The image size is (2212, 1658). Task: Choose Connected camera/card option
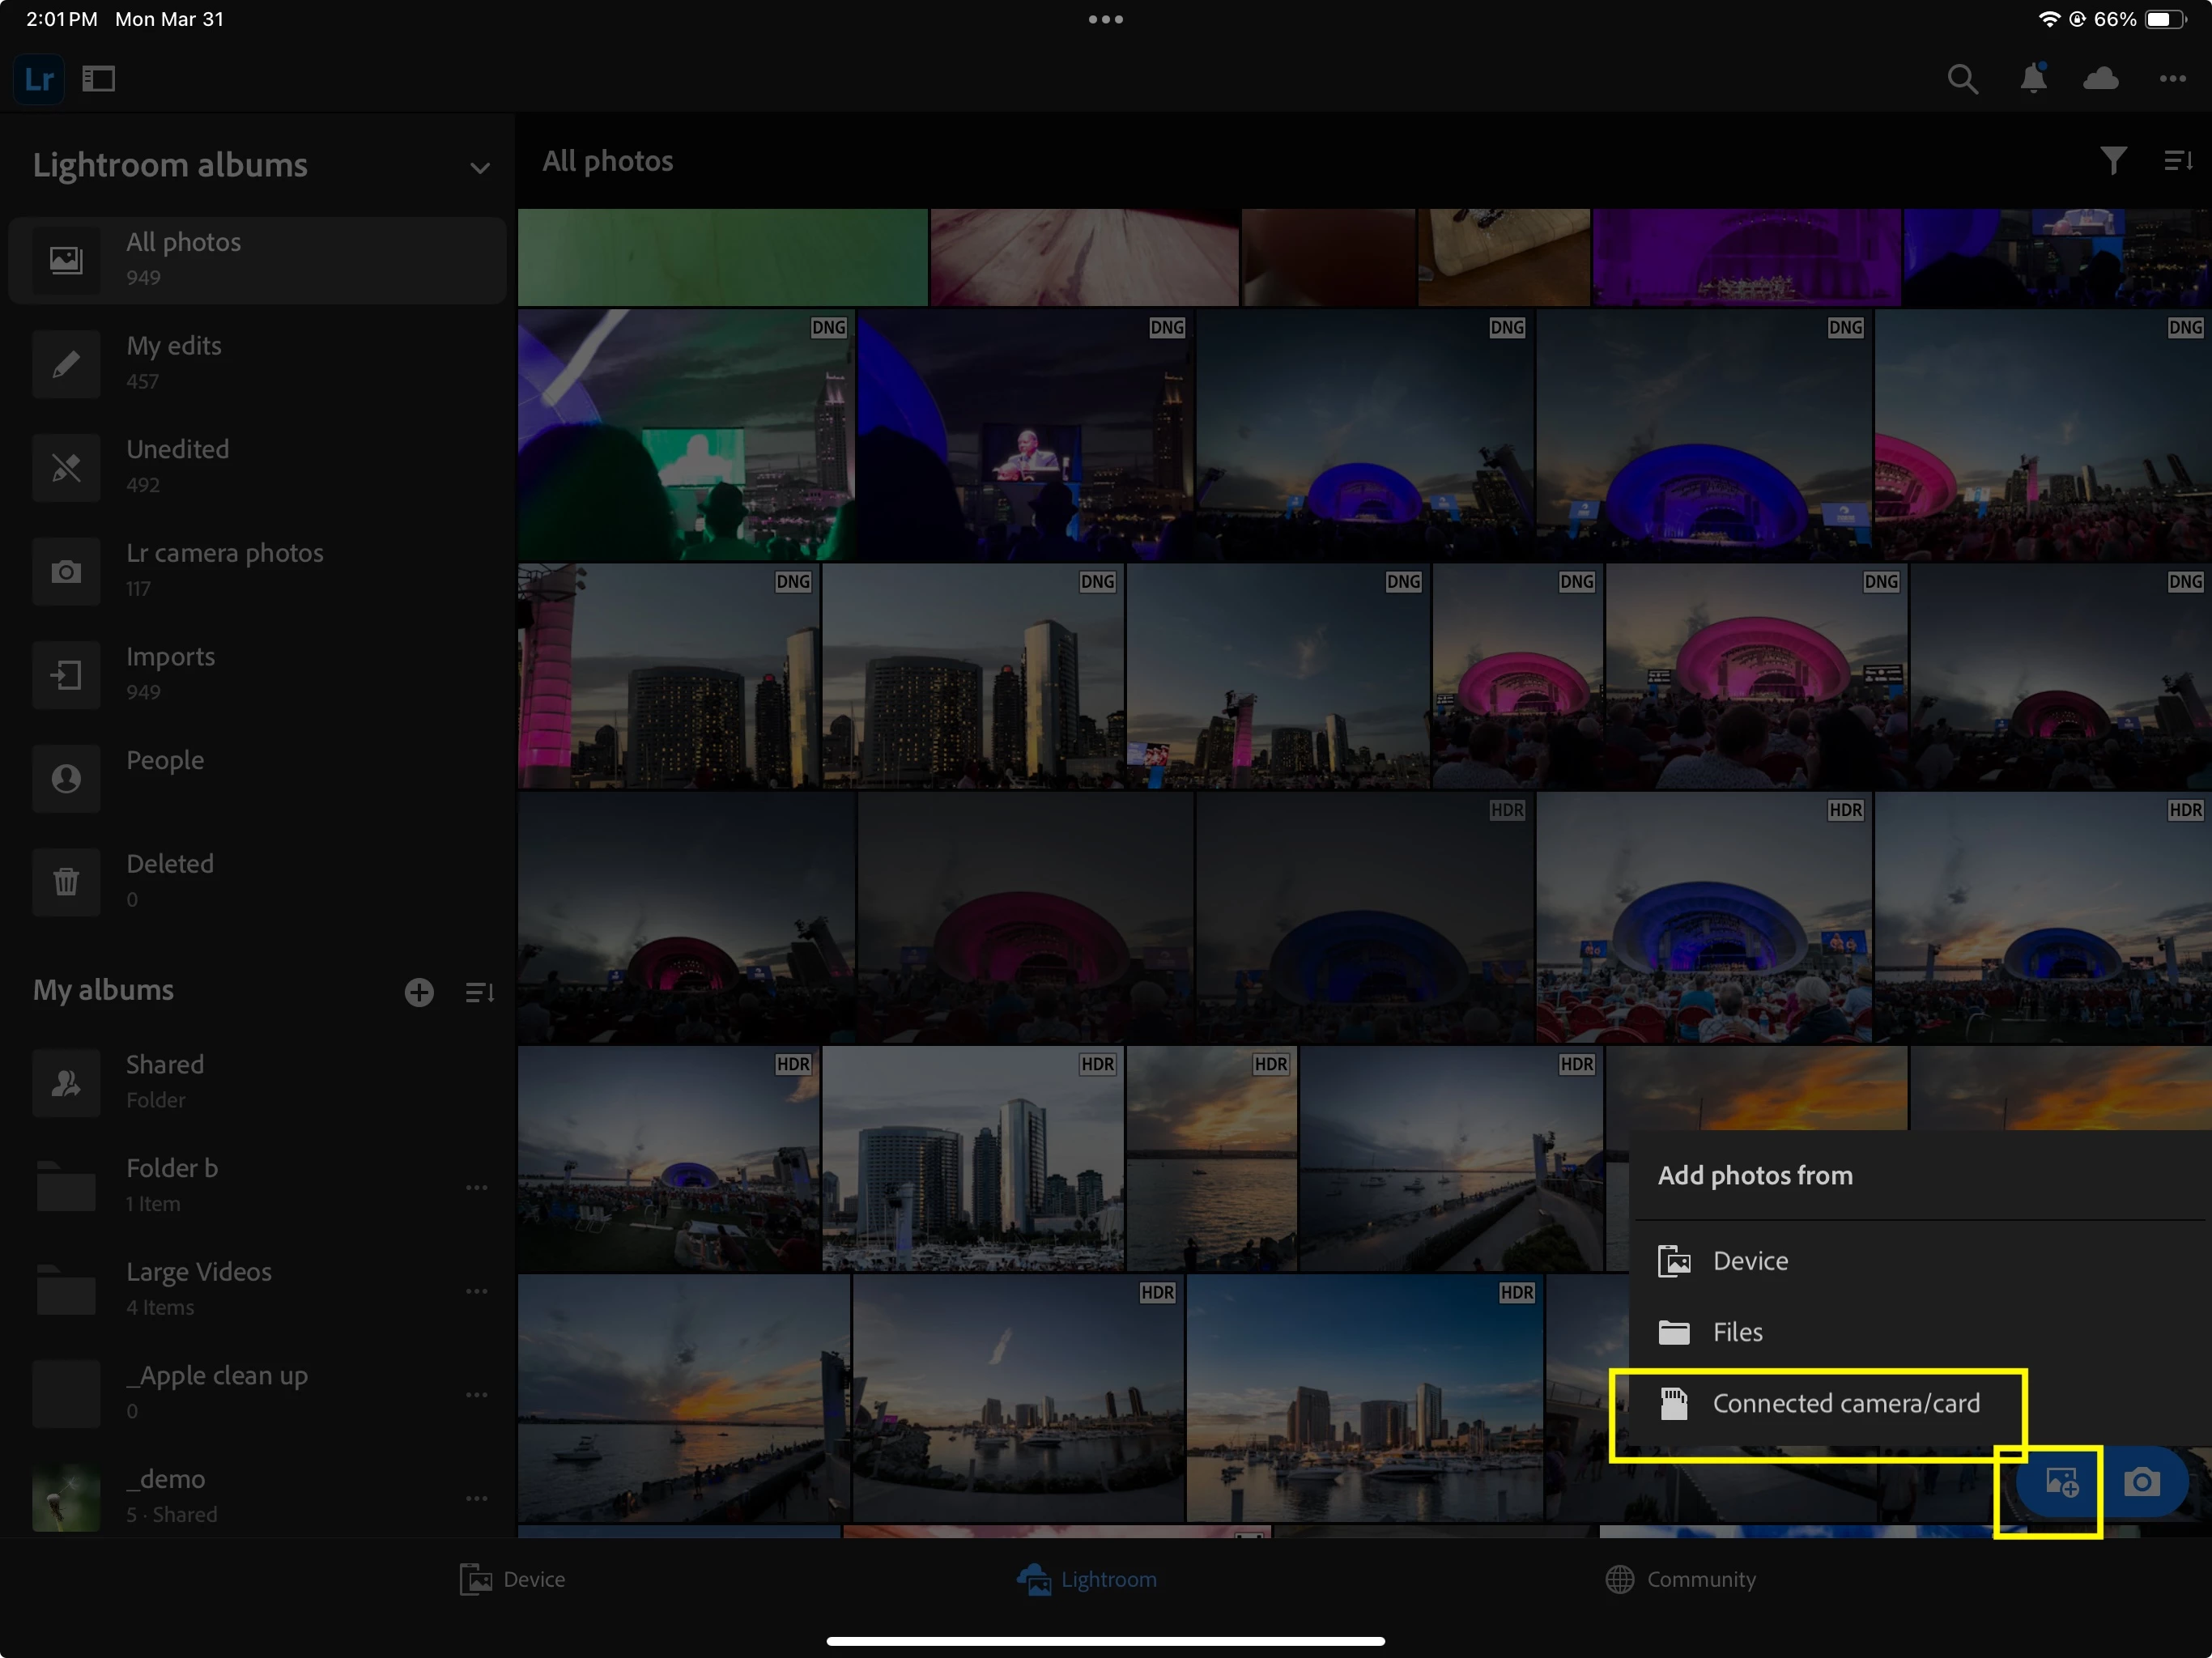1845,1403
